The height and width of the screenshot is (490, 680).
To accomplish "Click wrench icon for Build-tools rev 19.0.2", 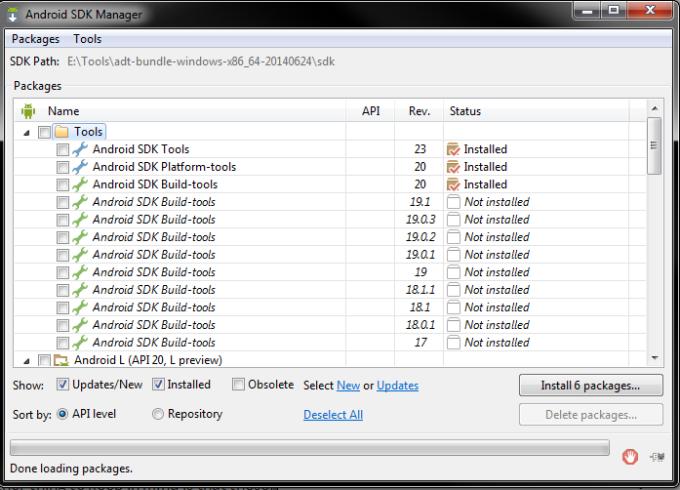I will click(80, 237).
